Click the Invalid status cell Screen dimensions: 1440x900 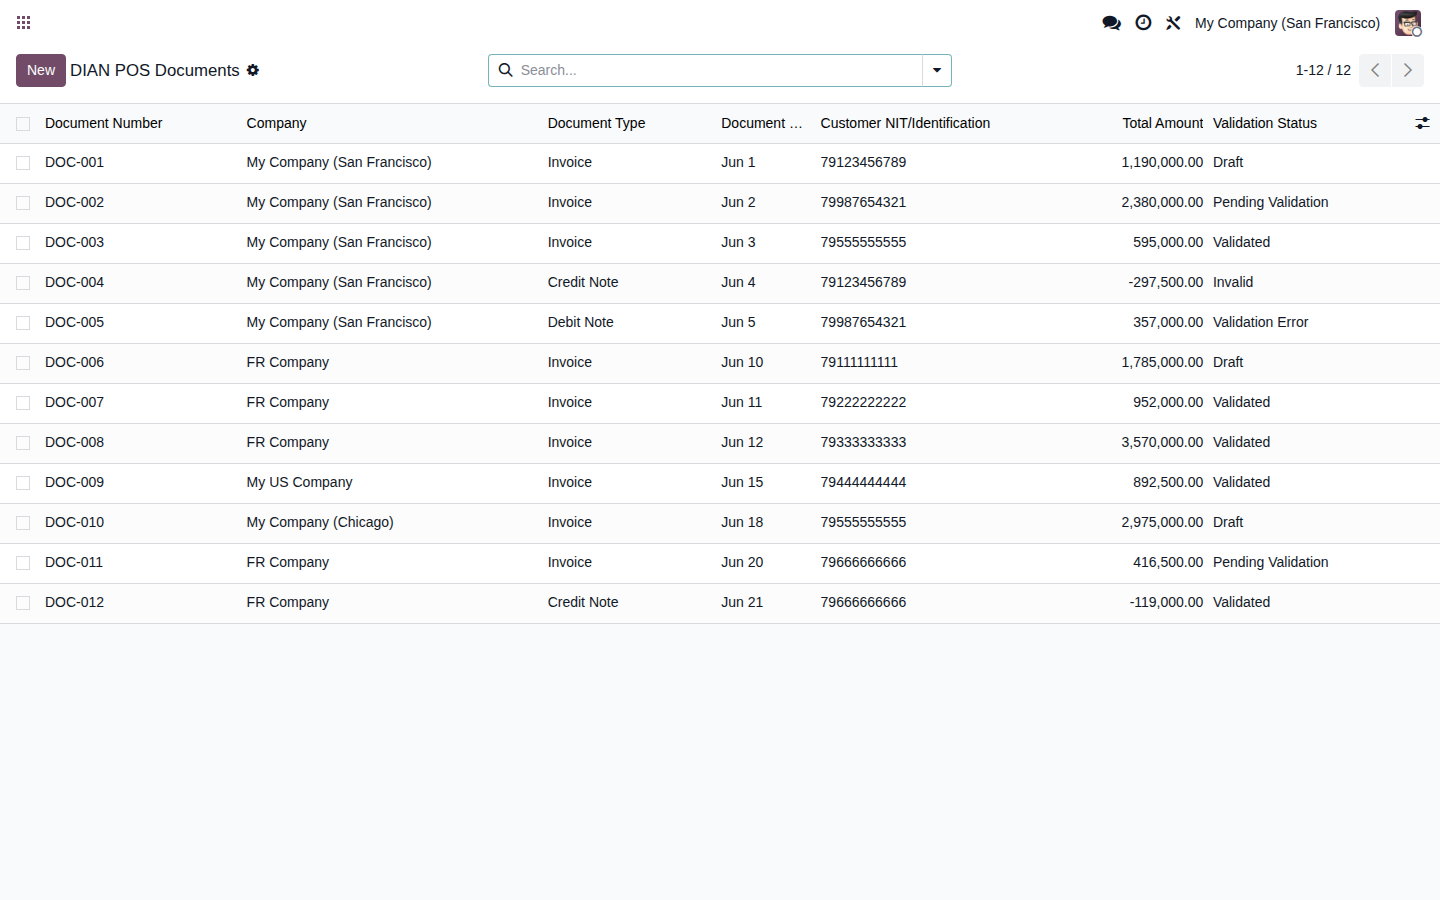point(1233,282)
